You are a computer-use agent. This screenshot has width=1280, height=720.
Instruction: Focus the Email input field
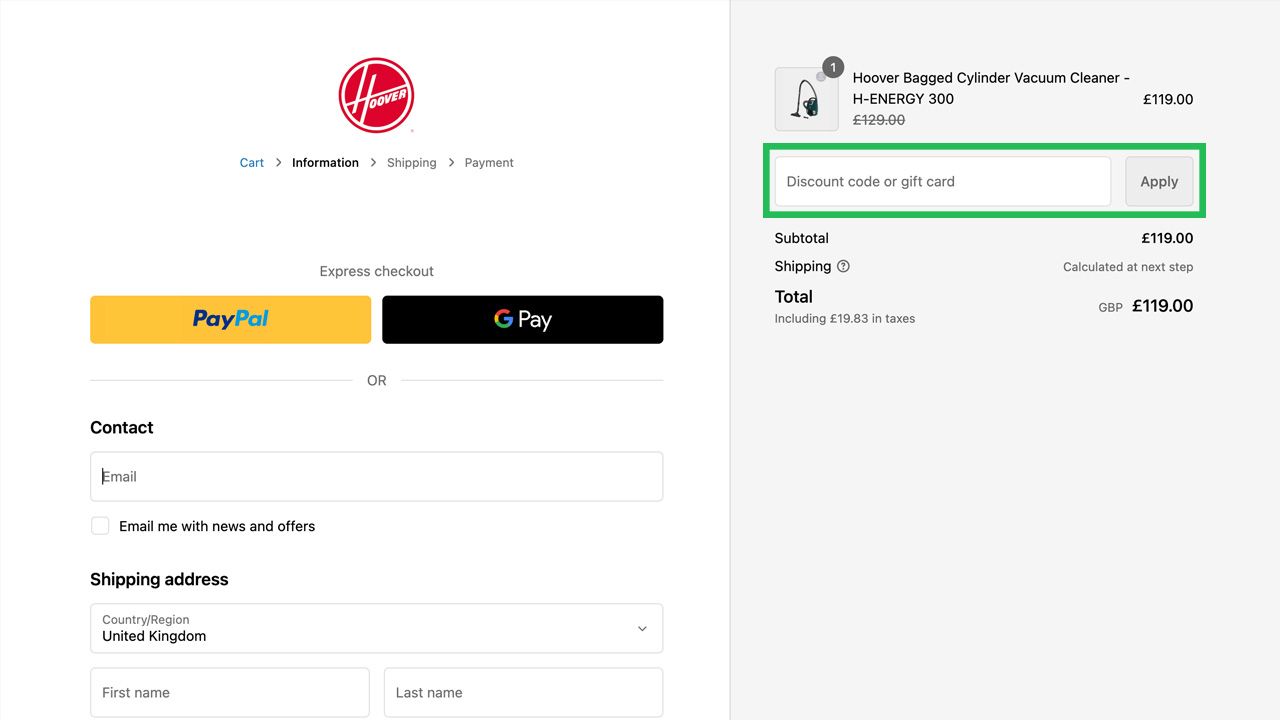[x=376, y=476]
